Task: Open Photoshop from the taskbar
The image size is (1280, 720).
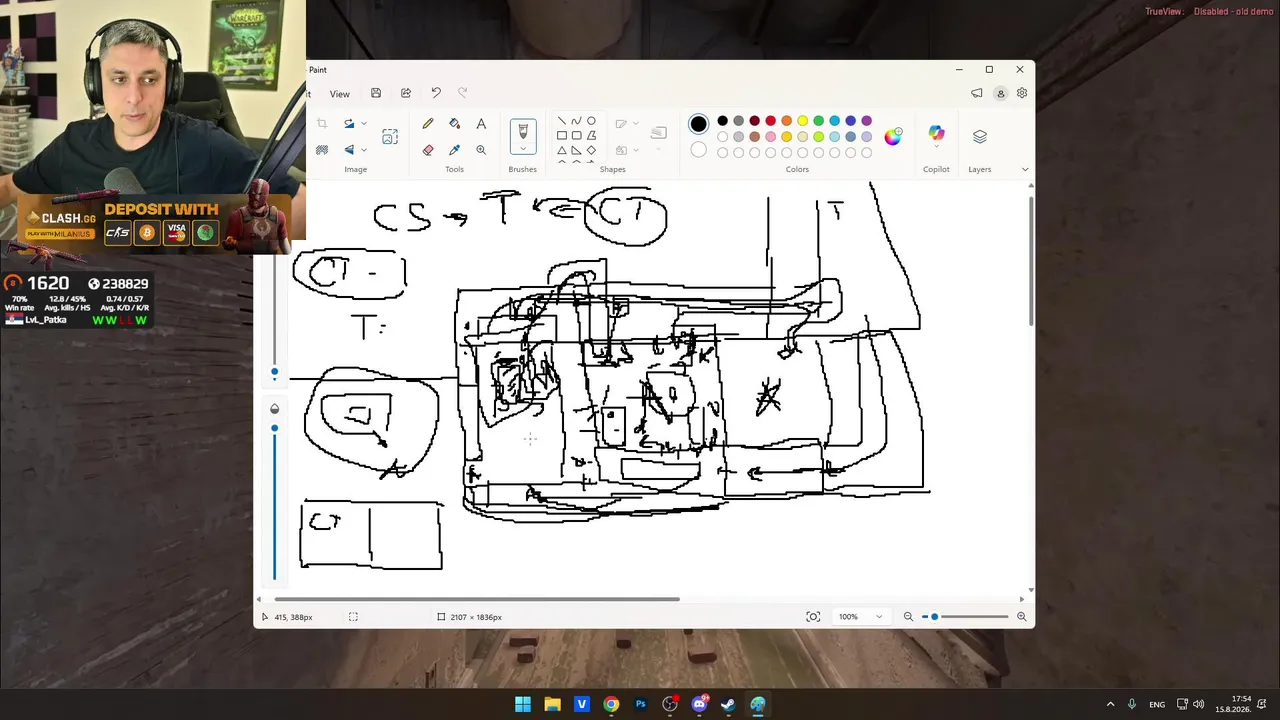Action: pos(641,704)
